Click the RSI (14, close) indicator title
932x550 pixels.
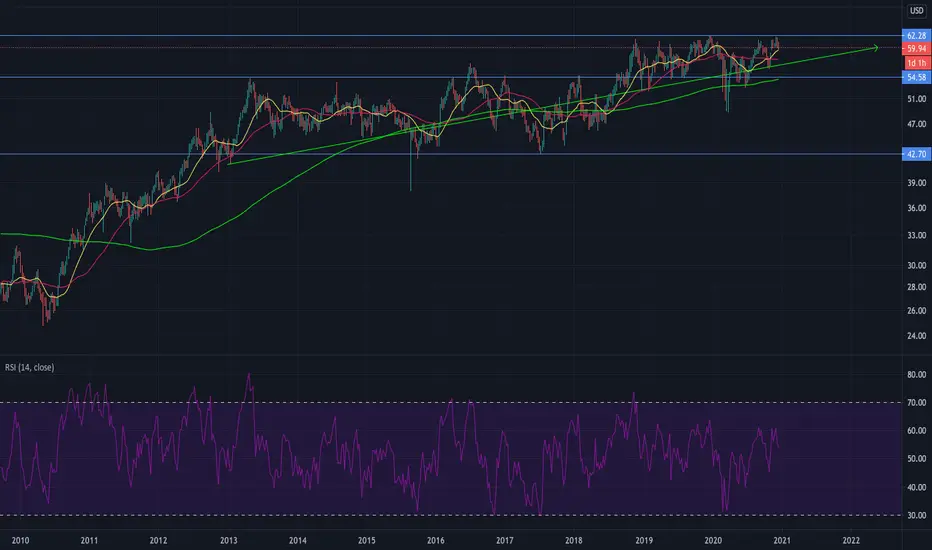coord(30,367)
